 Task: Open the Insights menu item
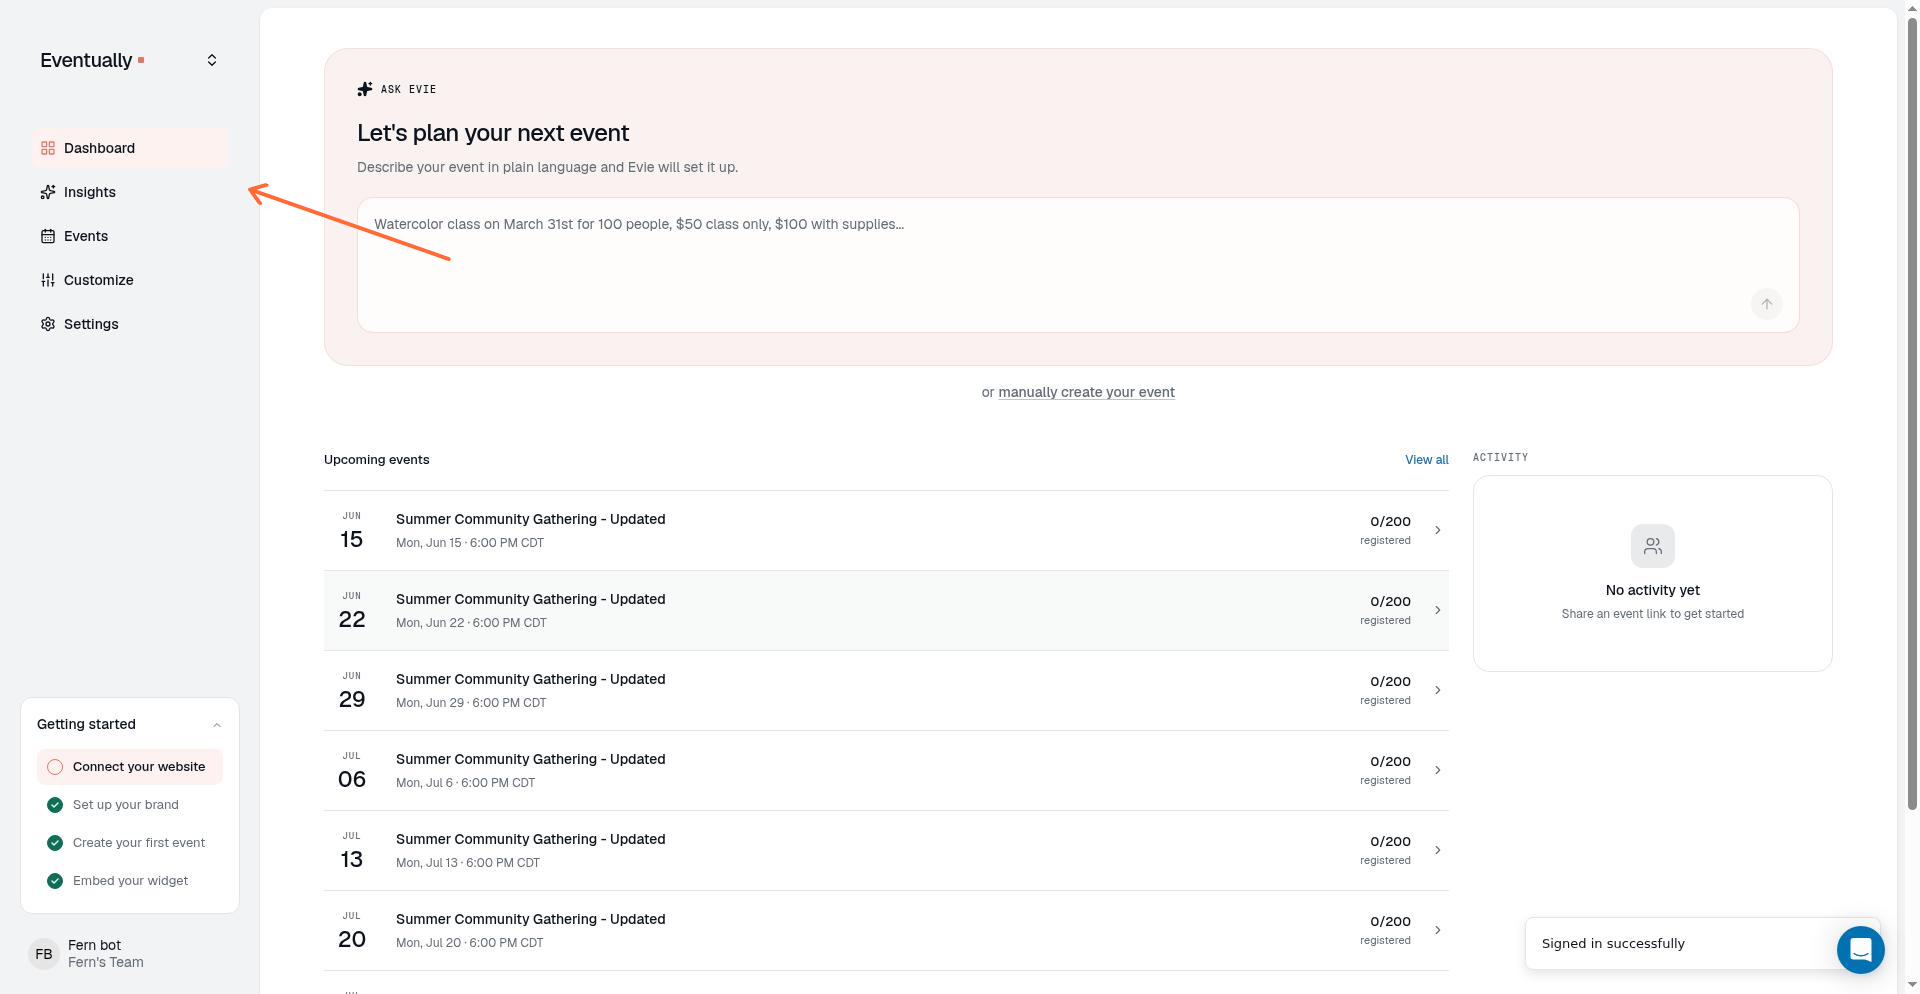point(130,192)
